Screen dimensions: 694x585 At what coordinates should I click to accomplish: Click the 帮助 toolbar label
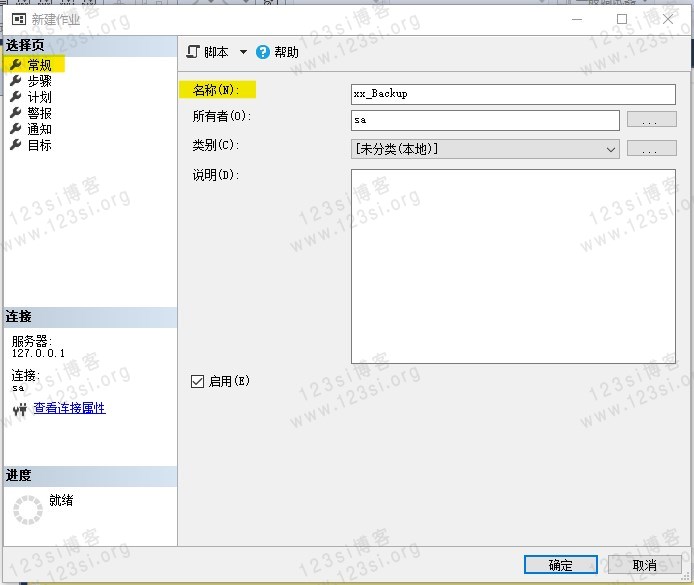coord(286,52)
